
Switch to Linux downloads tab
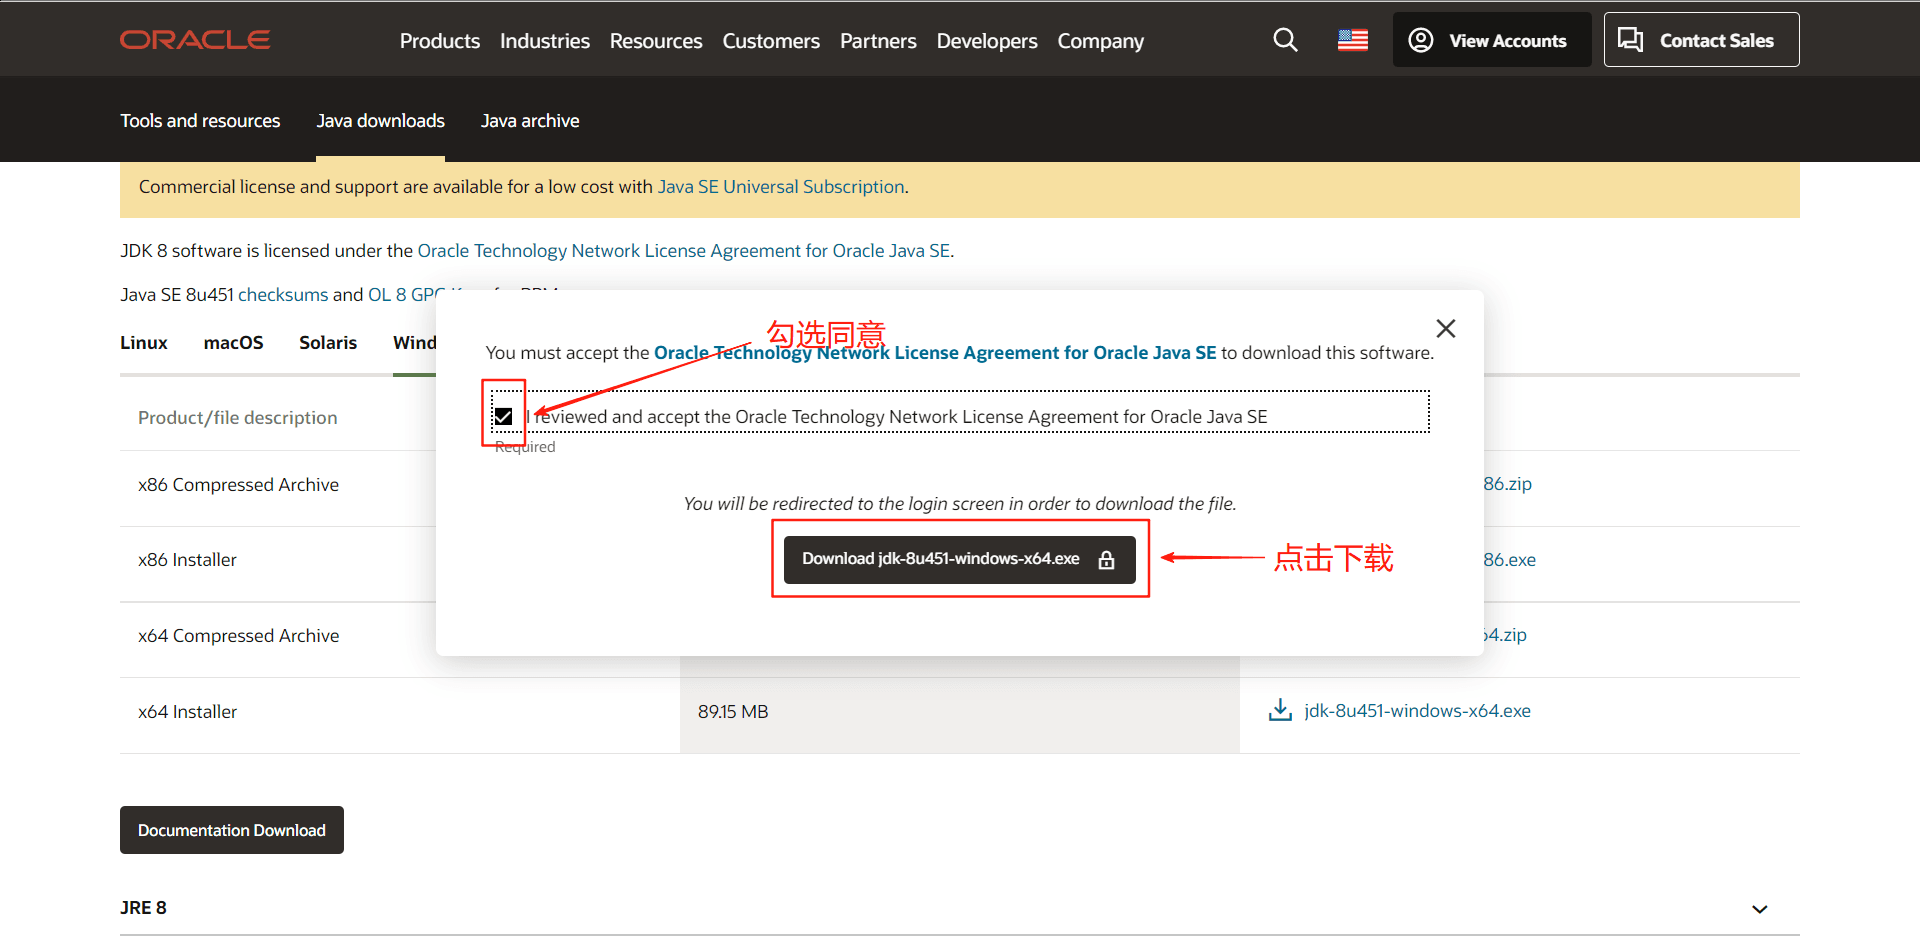(144, 343)
